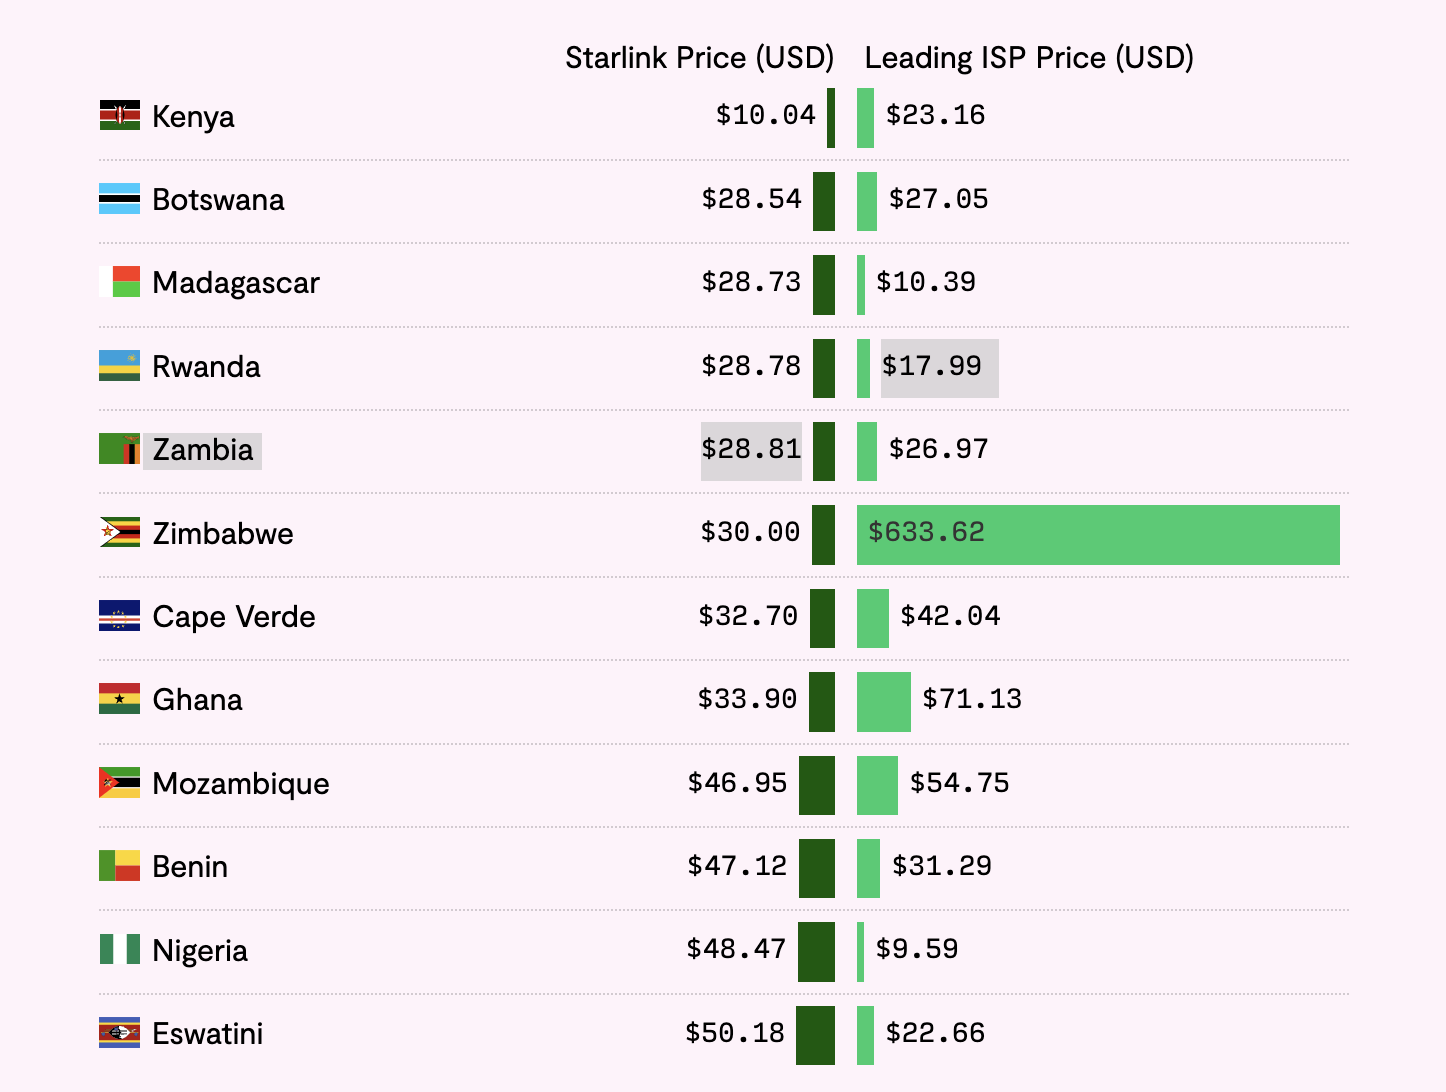Click the Mozambique flag icon
The height and width of the screenshot is (1092, 1446).
coord(119,783)
